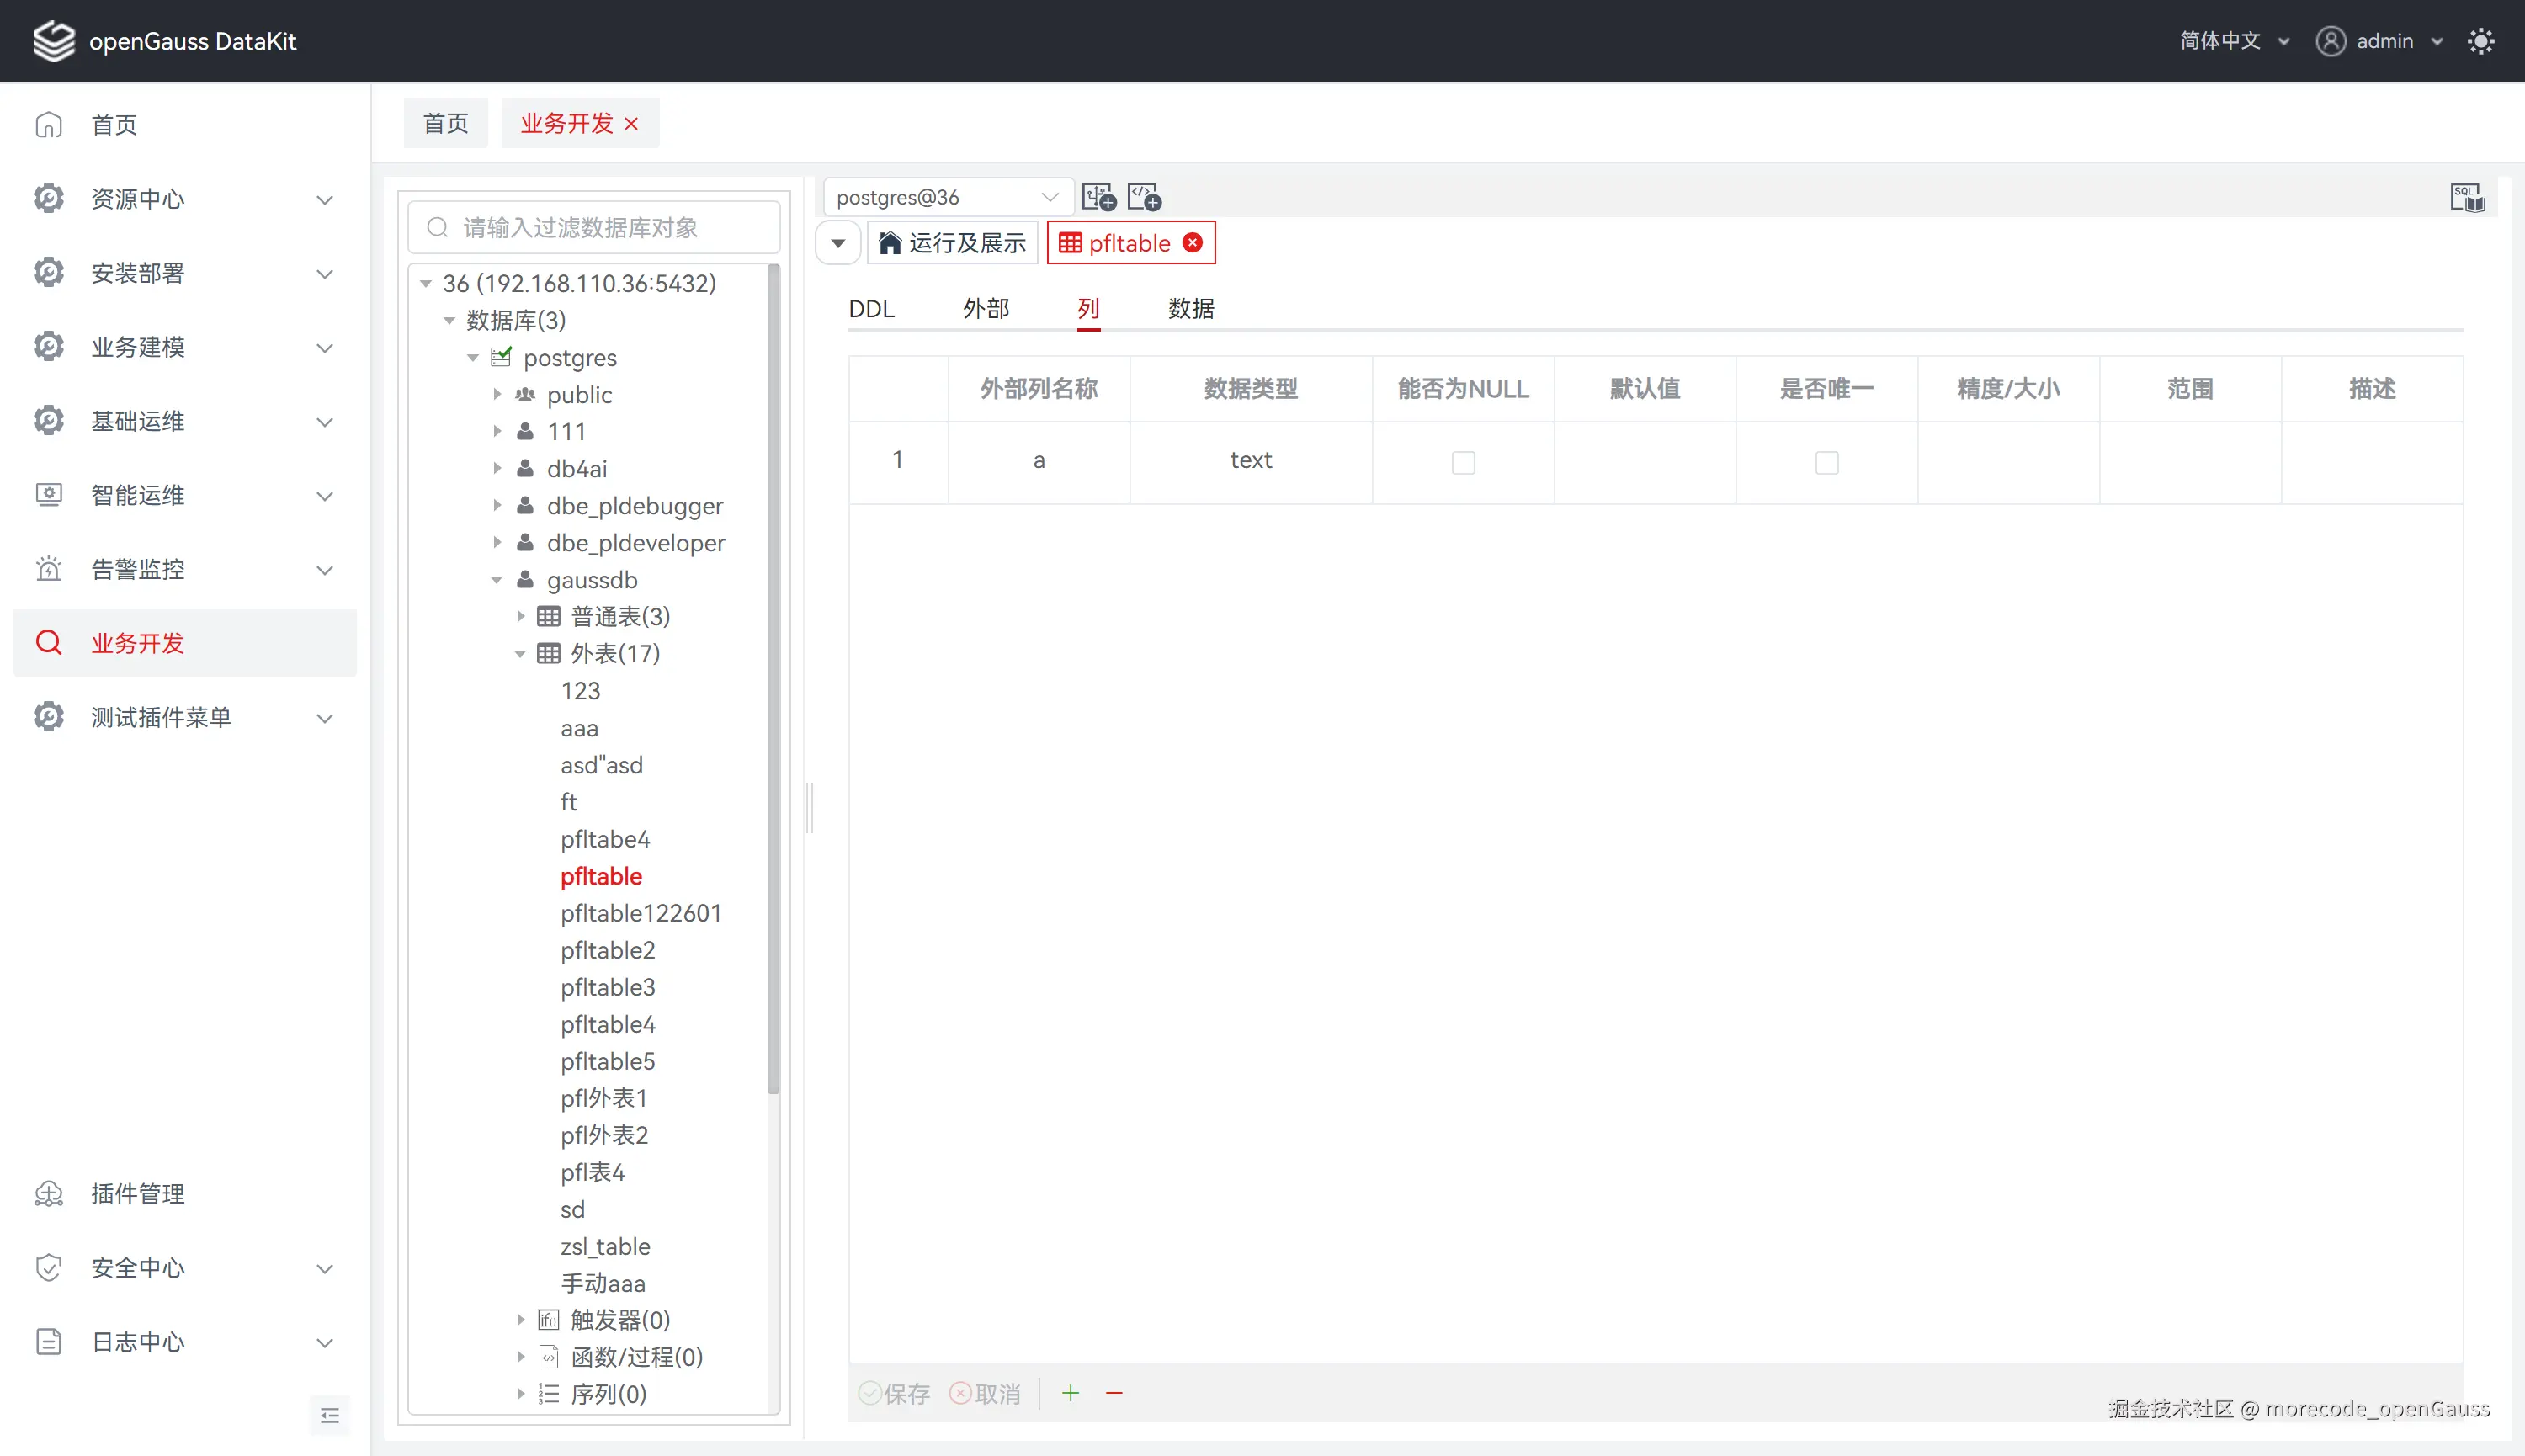Open the 简体中文 language dropdown
This screenshot has width=2525, height=1456.
click(2234, 41)
